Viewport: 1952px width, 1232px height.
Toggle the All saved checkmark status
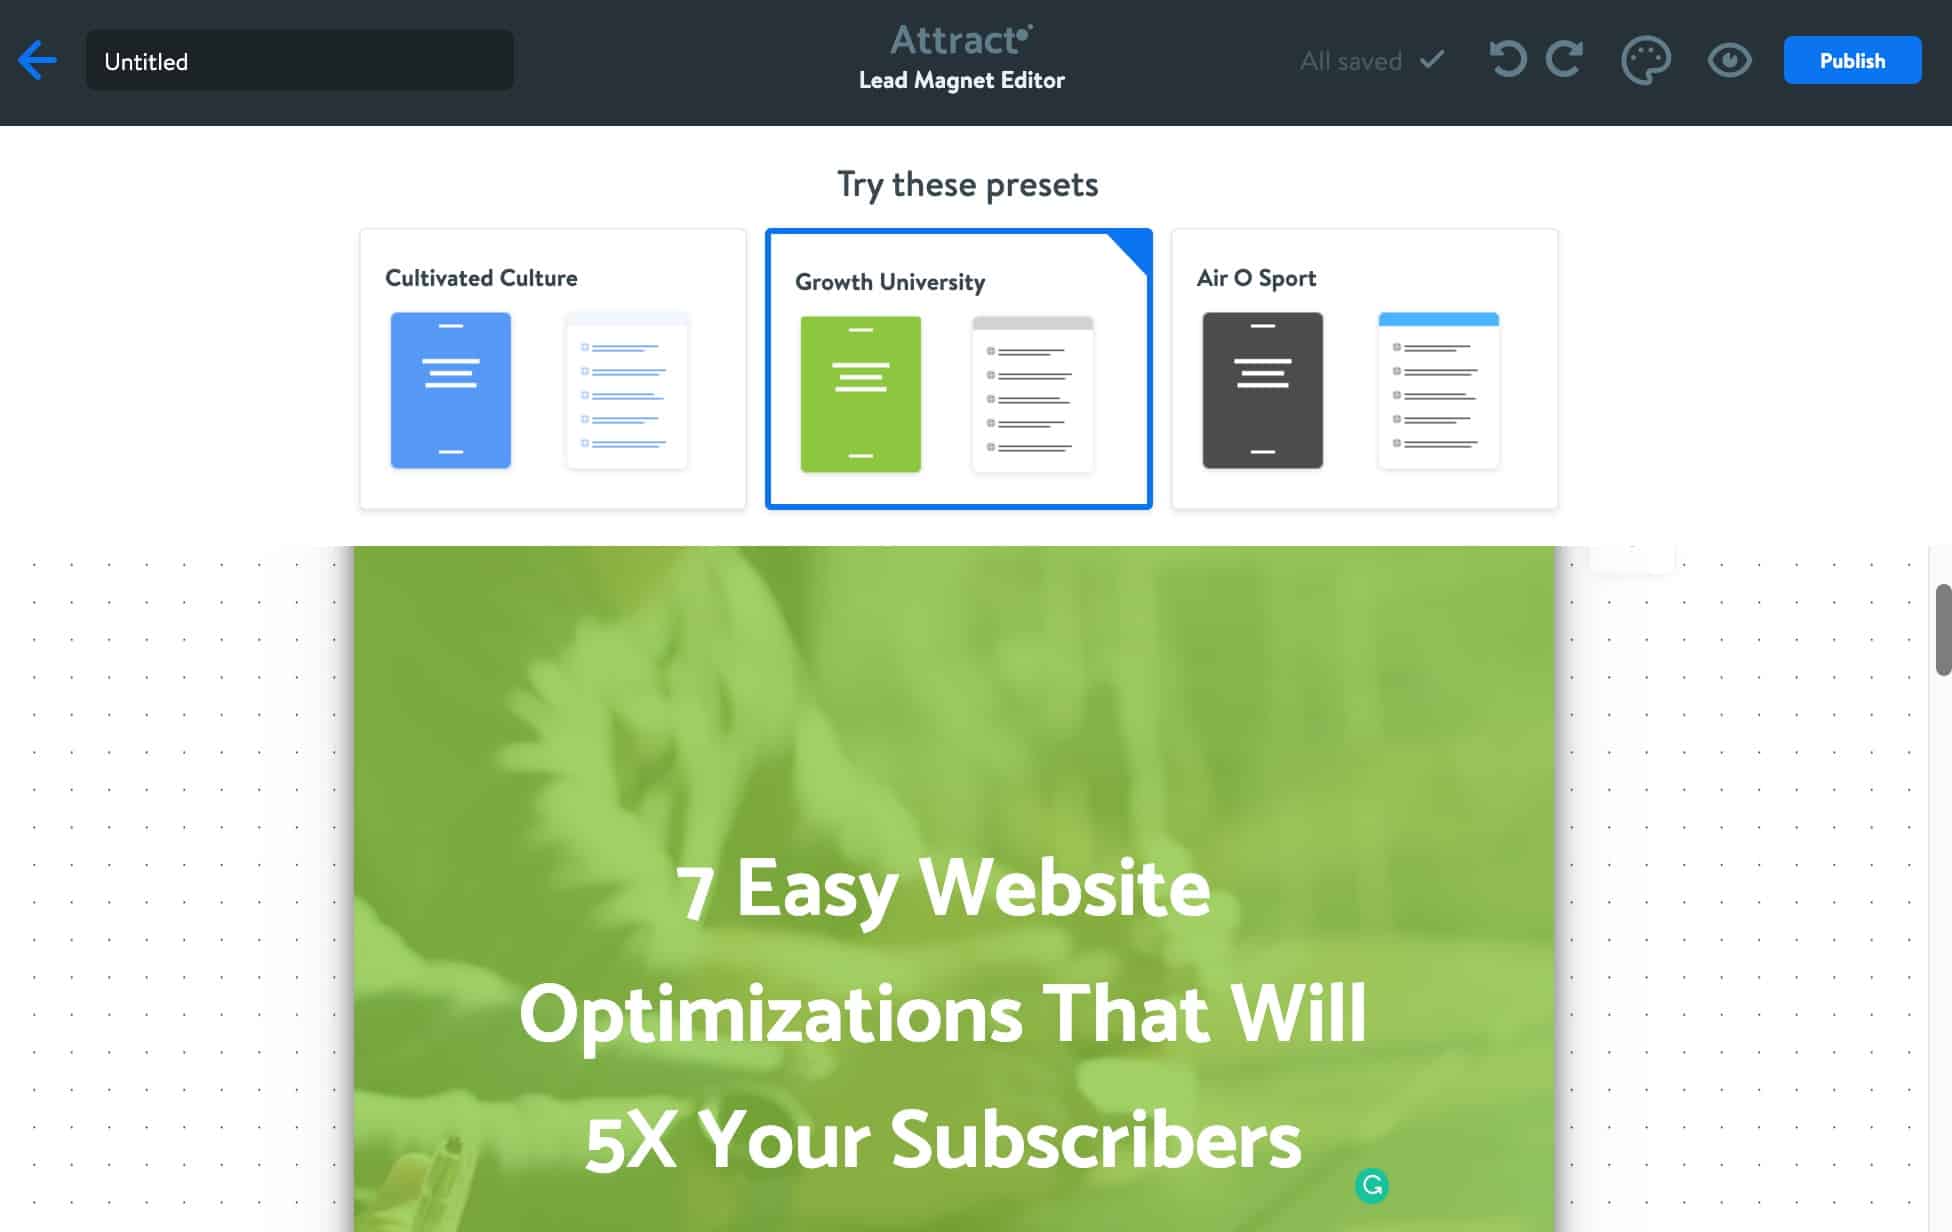[1433, 60]
